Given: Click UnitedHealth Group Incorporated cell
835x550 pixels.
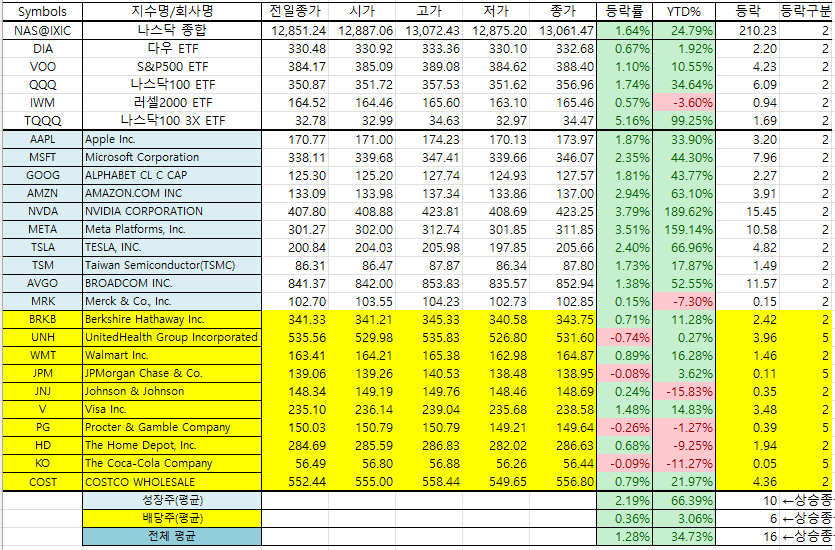Looking at the screenshot, I should (x=172, y=338).
